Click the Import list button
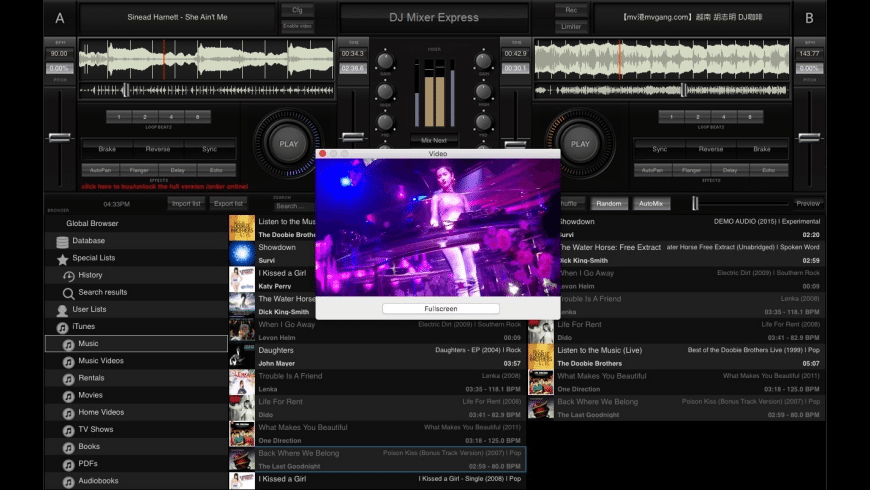This screenshot has height=490, width=870. [187, 204]
